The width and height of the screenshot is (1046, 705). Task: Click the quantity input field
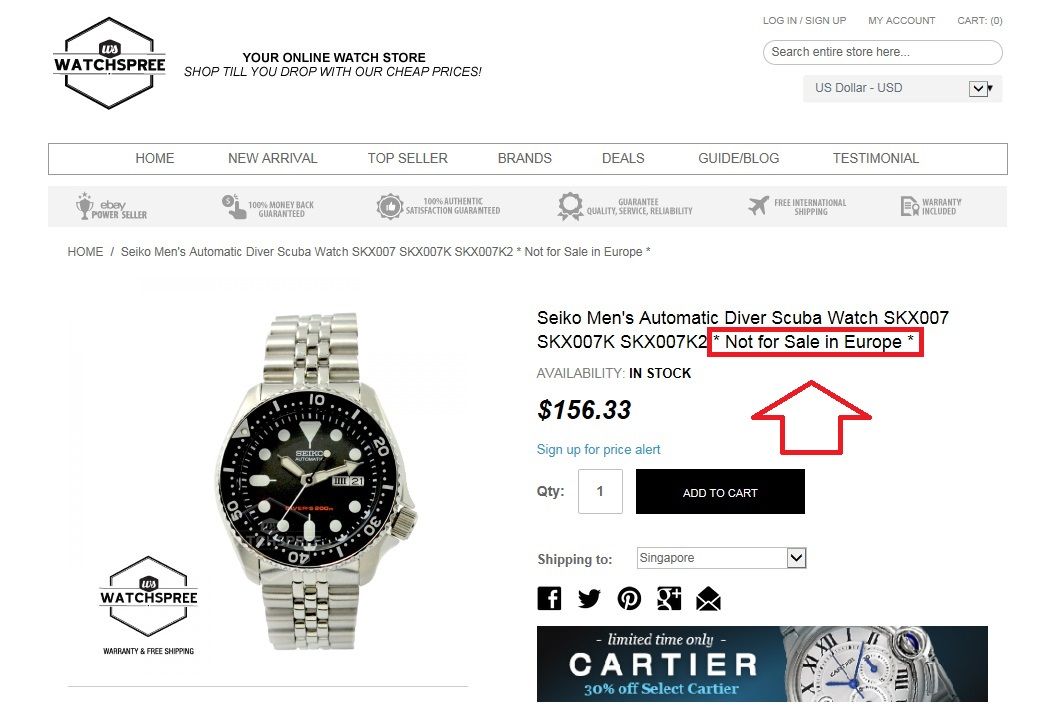pyautogui.click(x=600, y=492)
